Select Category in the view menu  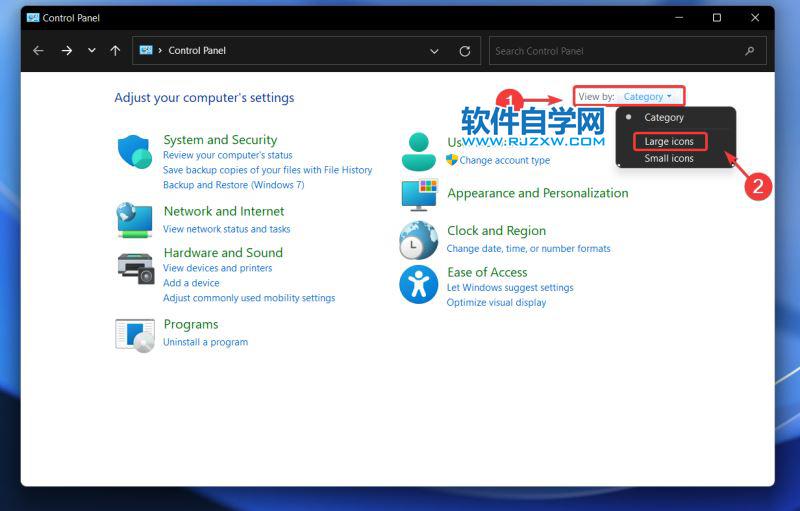point(663,117)
